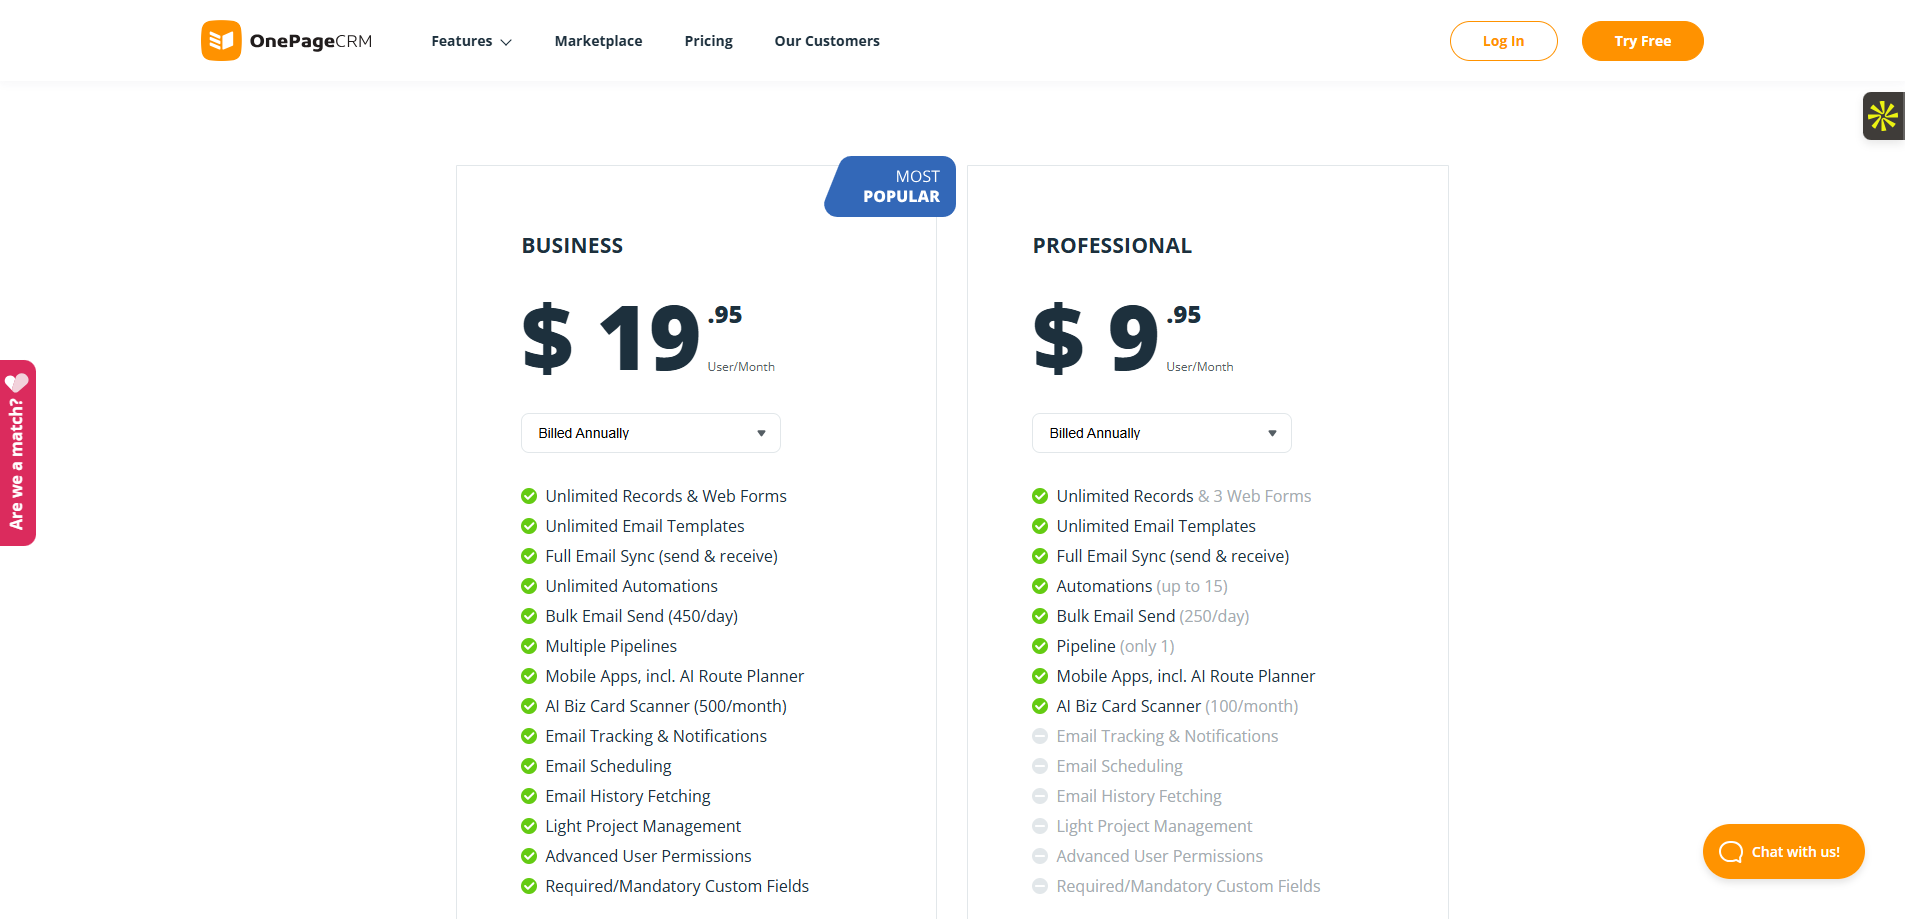Click the Most Popular badge
This screenshot has width=1905, height=919.
click(x=892, y=187)
